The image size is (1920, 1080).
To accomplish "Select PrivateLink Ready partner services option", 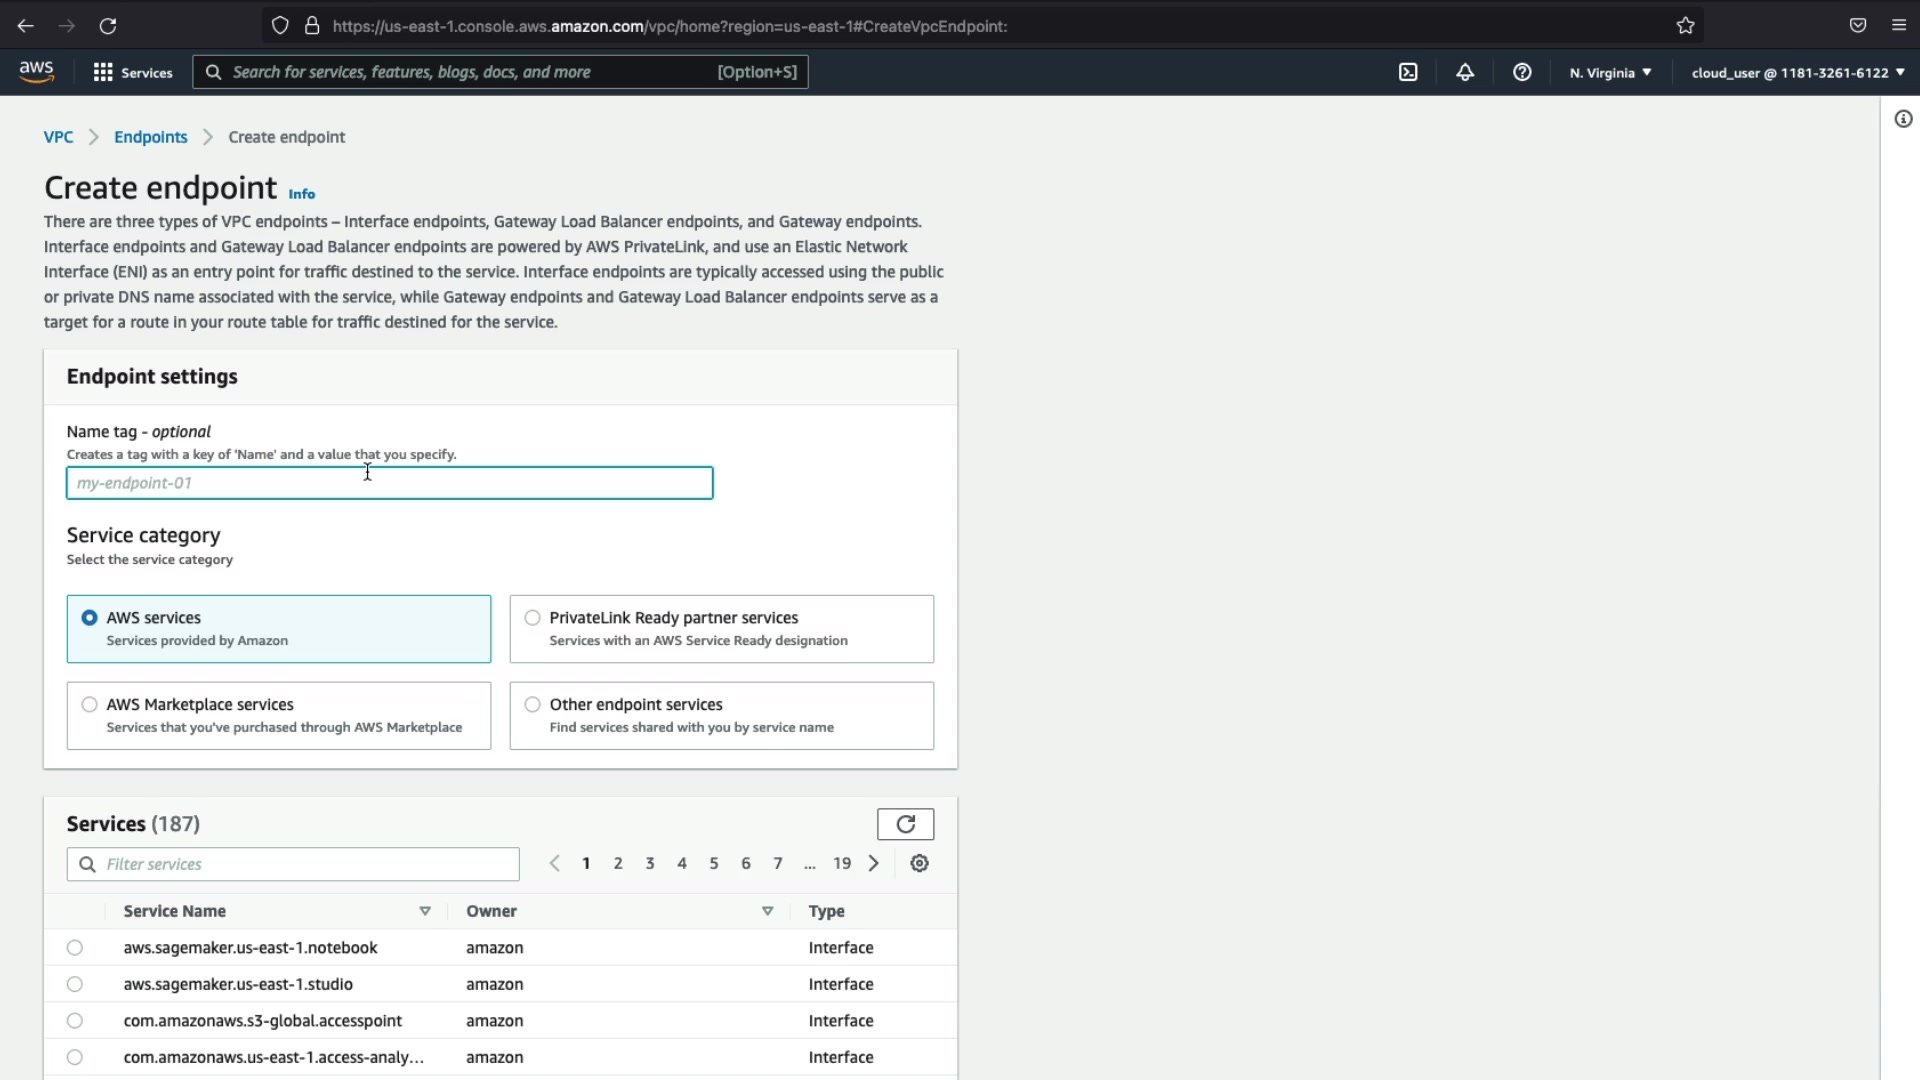I will click(x=533, y=618).
